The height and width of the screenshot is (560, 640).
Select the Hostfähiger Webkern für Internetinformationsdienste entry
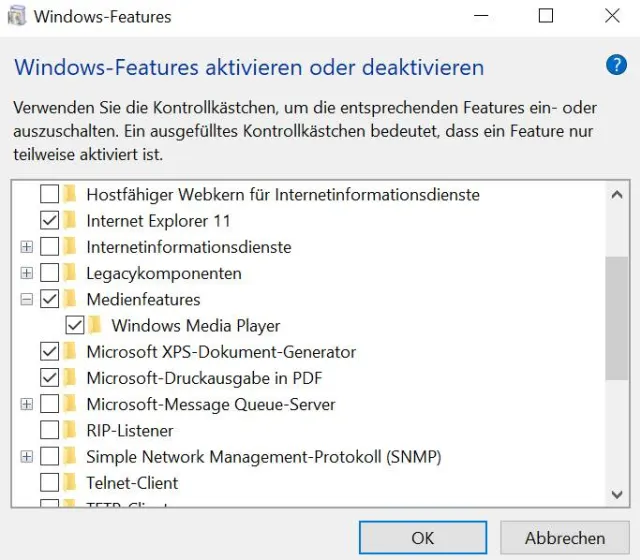click(x=283, y=194)
